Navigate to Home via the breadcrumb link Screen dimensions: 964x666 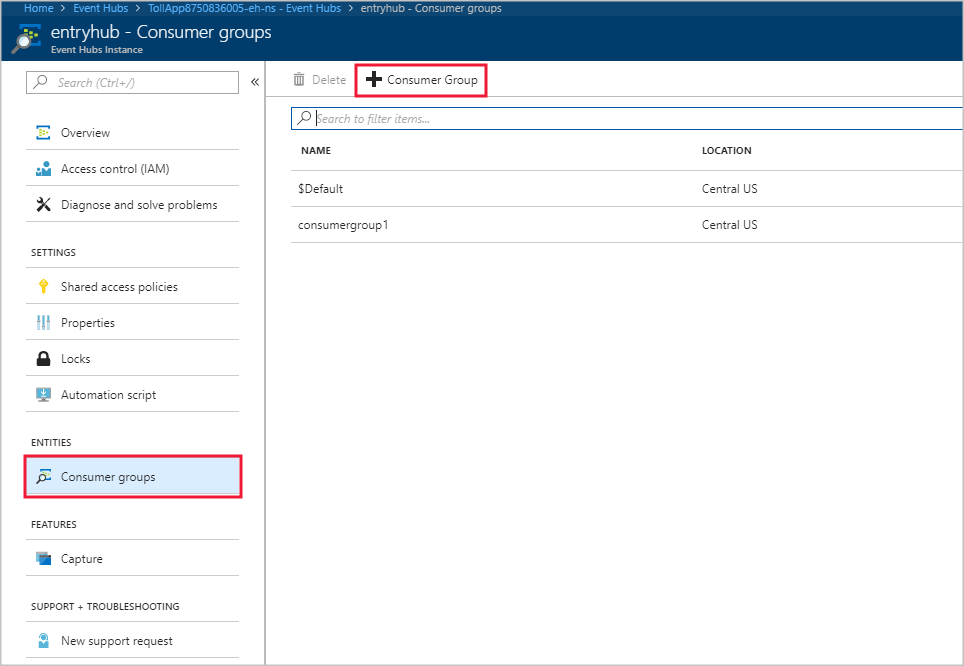pos(39,8)
